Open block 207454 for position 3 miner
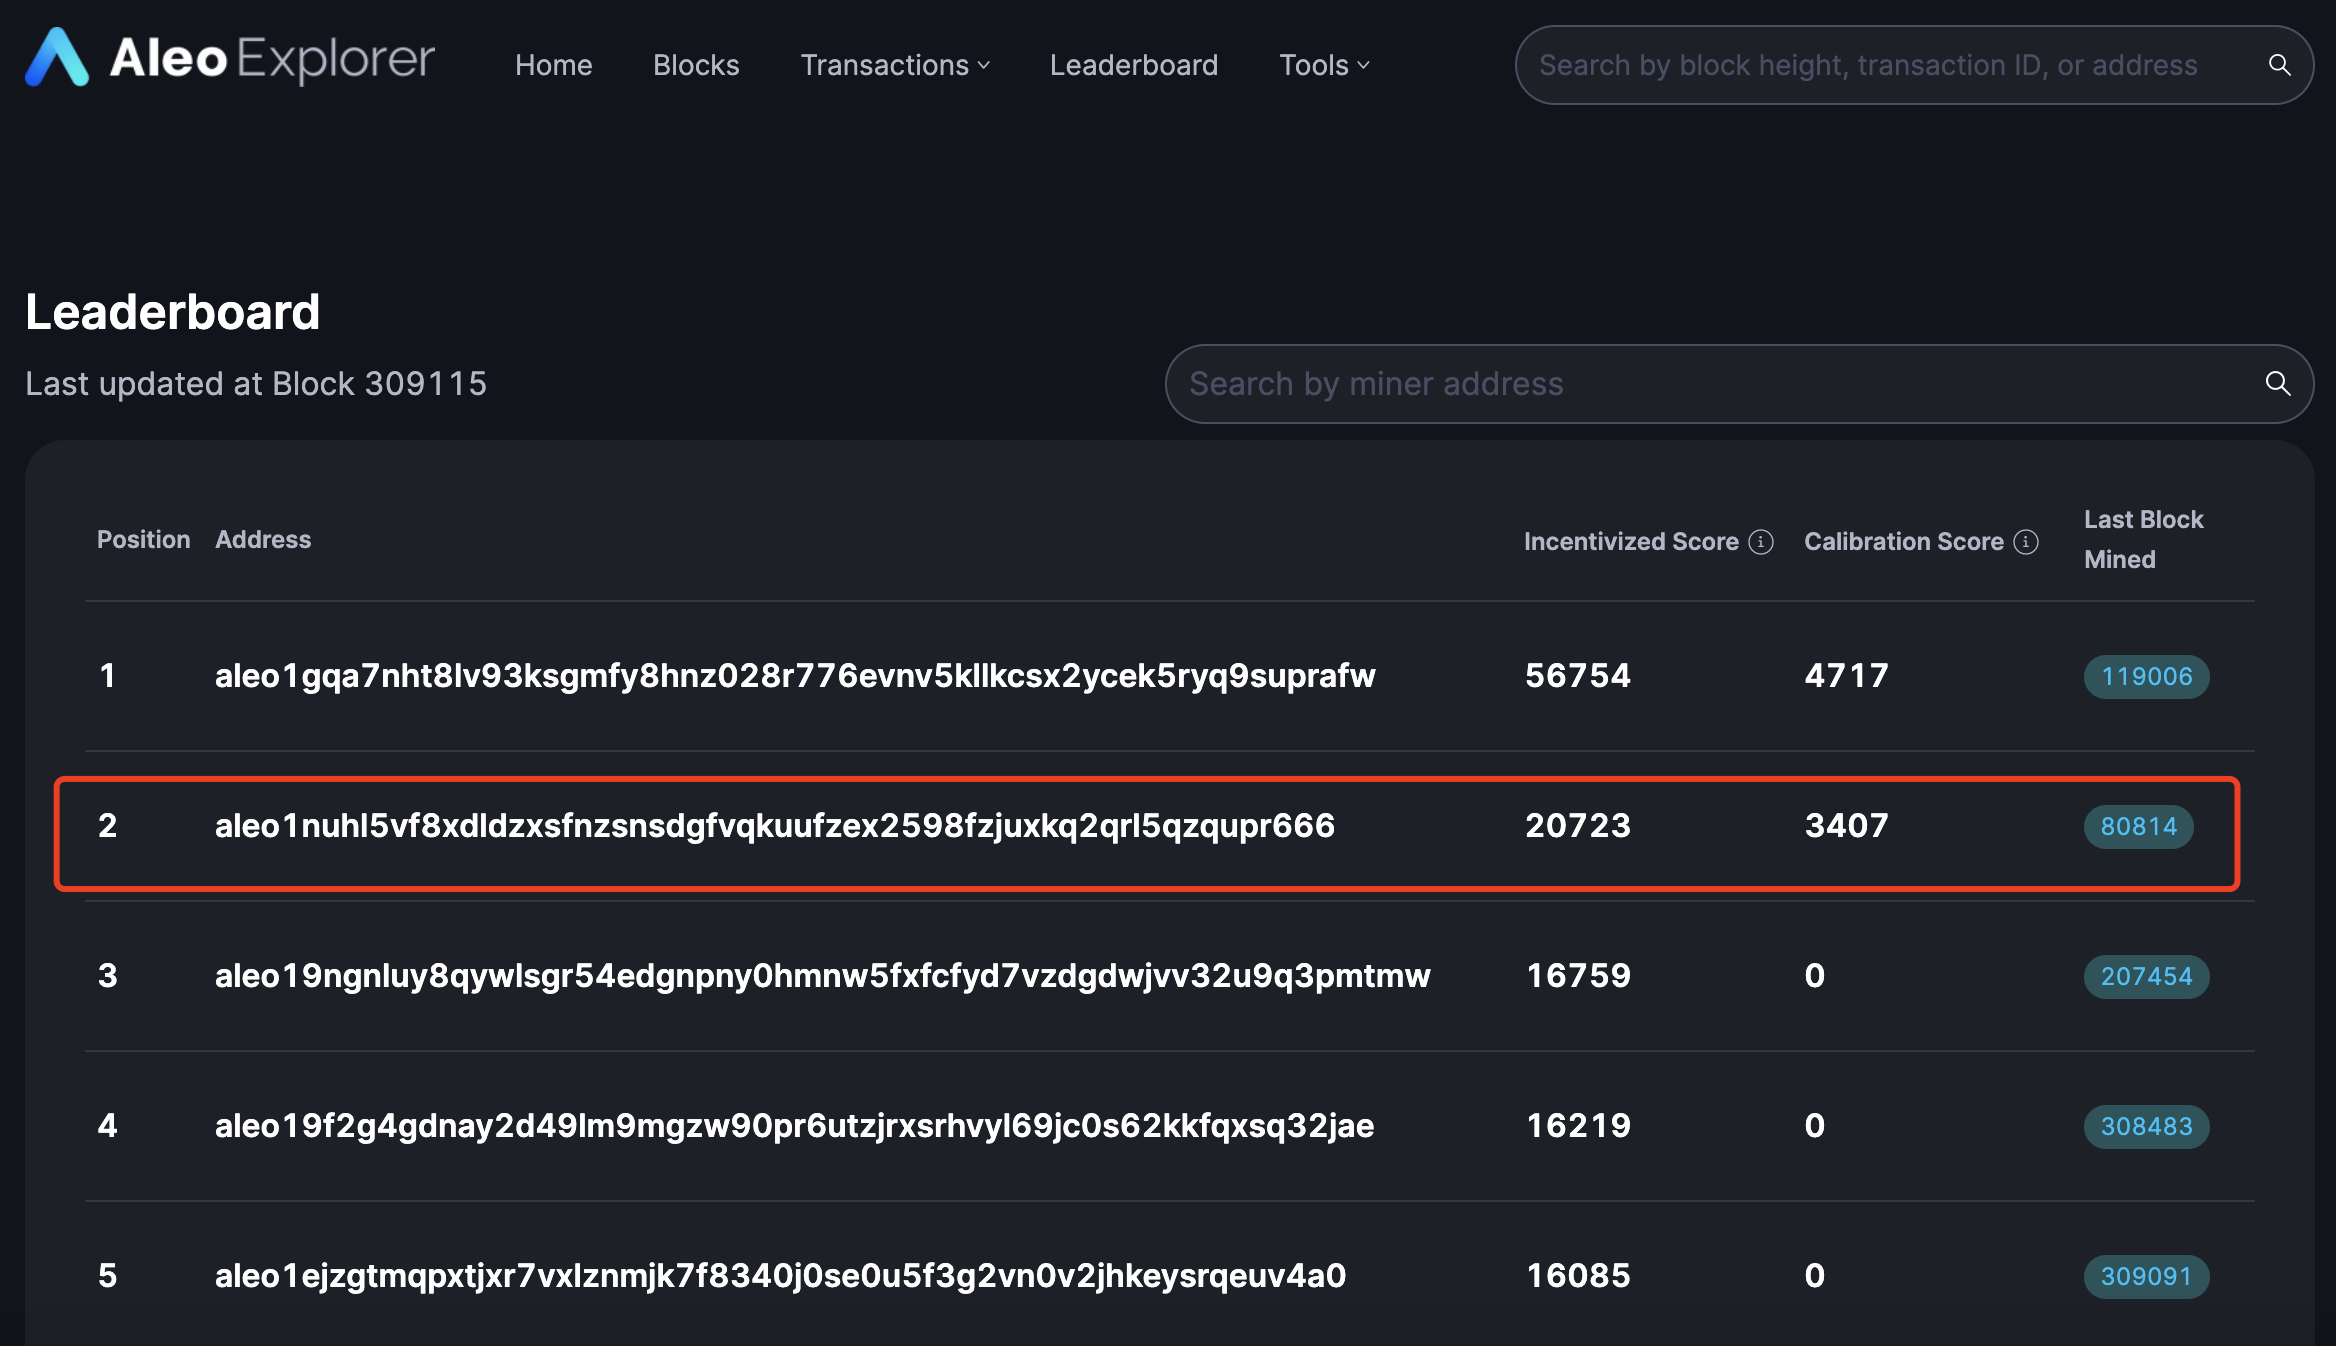The image size is (2336, 1346). click(x=2144, y=977)
